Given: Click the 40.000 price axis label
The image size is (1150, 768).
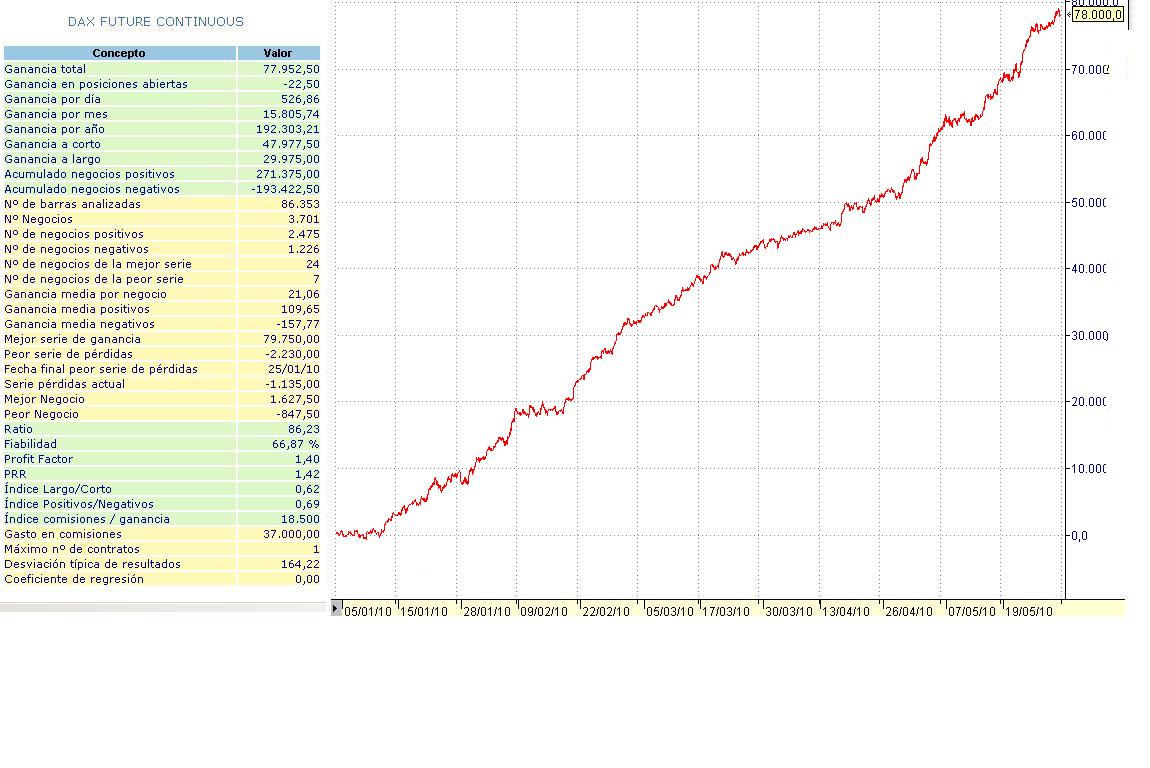Looking at the screenshot, I should pos(1088,269).
